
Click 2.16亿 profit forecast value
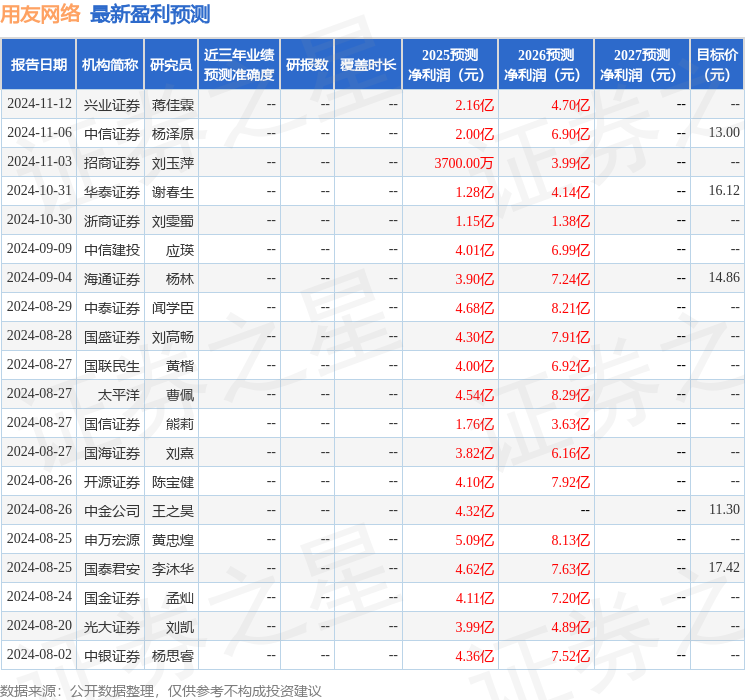point(475,105)
